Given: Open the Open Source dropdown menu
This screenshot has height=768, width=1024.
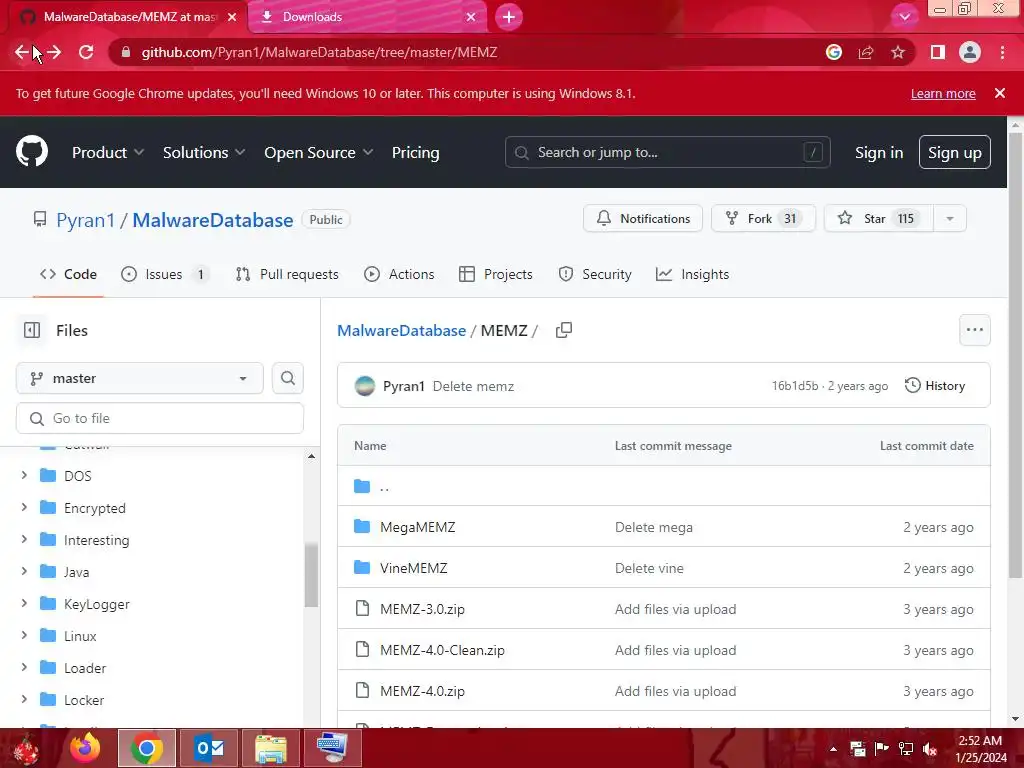Looking at the screenshot, I should [319, 153].
